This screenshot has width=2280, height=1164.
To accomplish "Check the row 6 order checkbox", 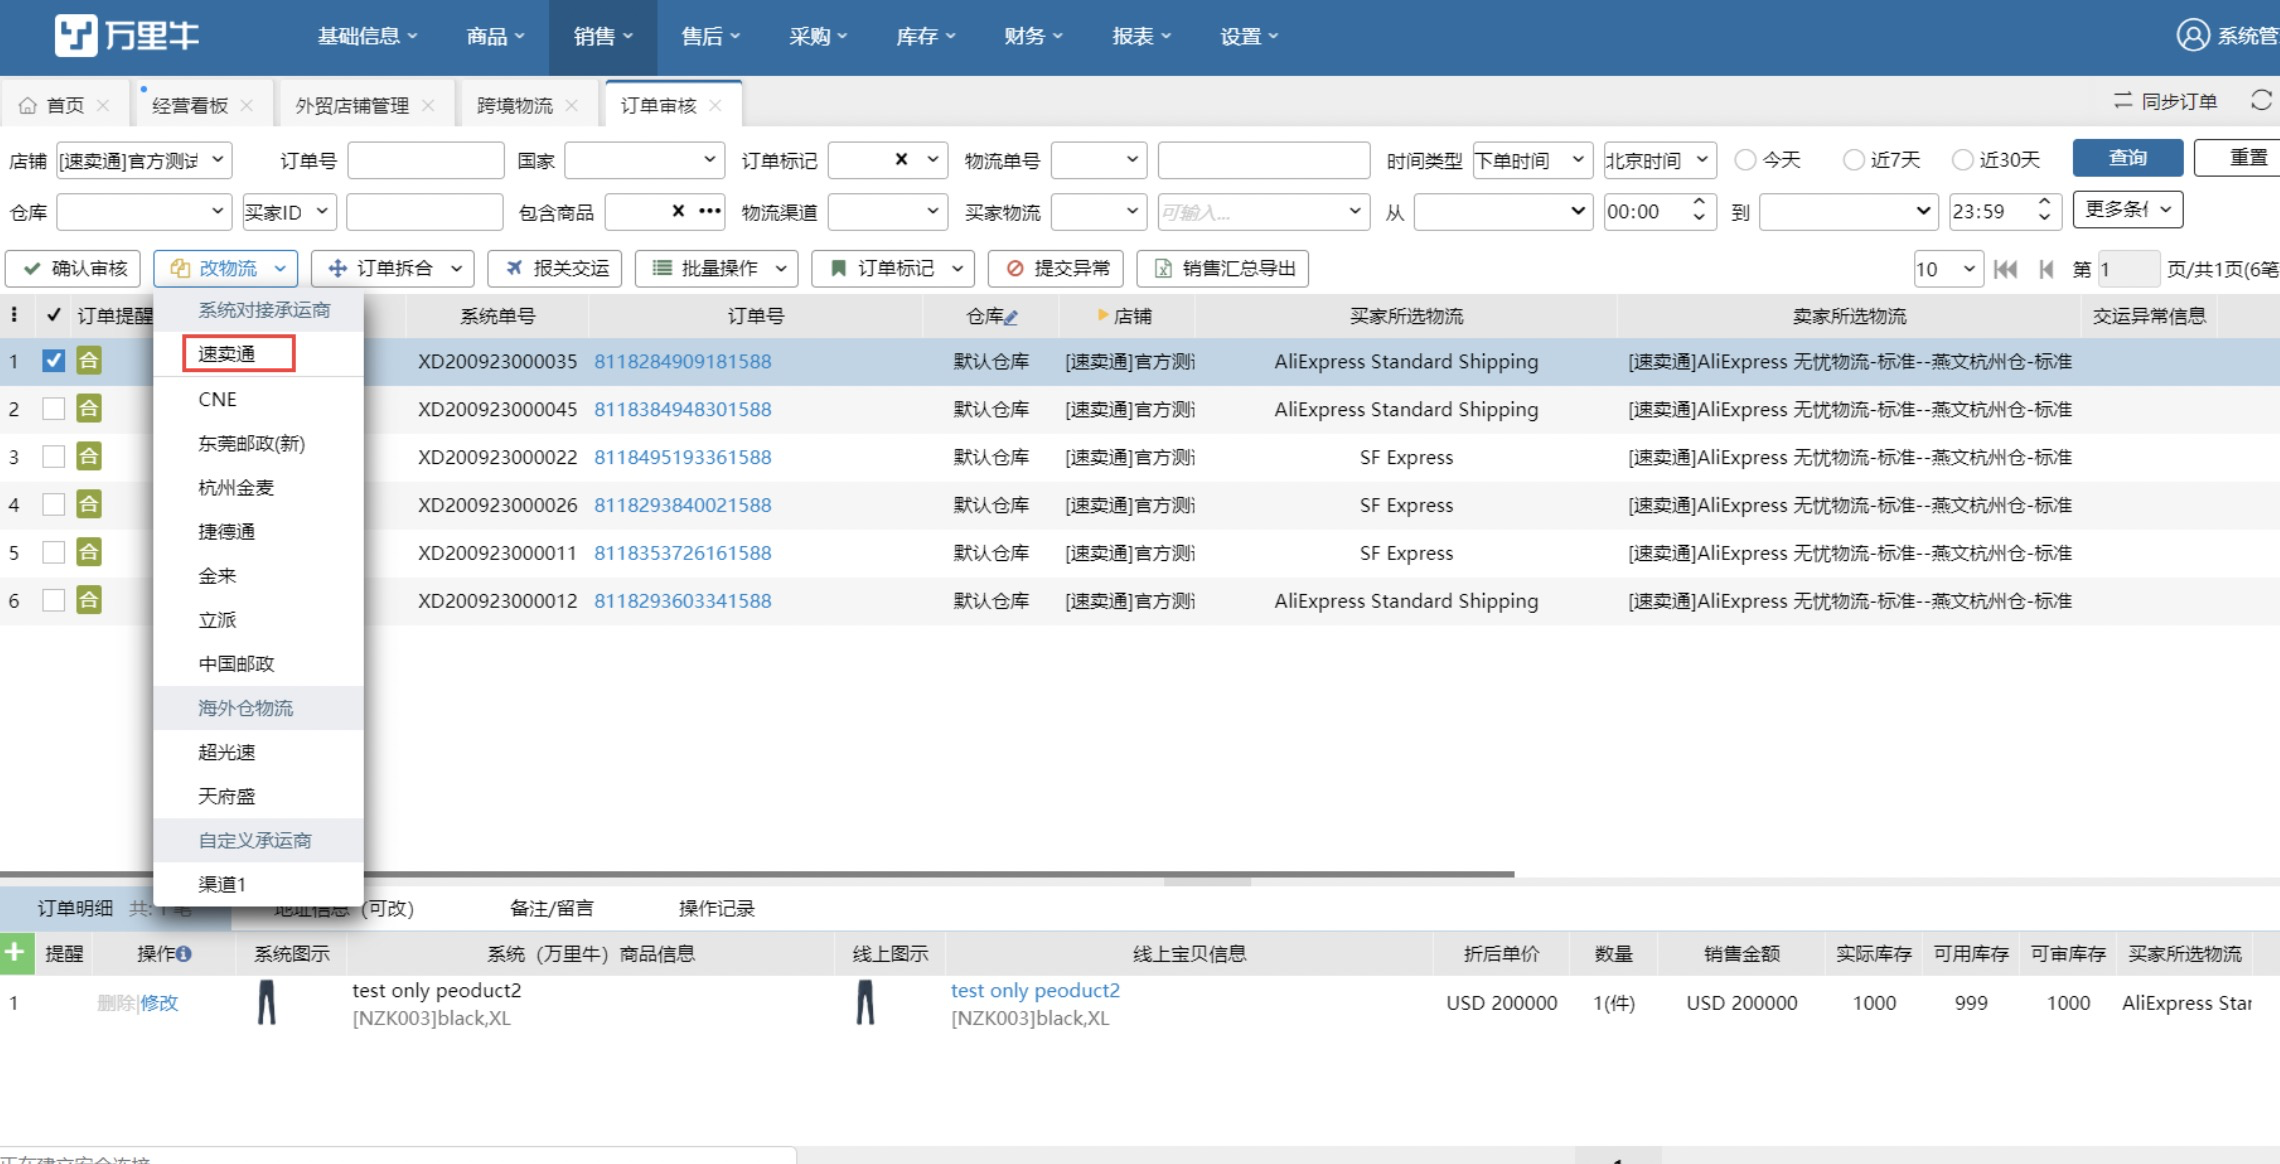I will (54, 601).
